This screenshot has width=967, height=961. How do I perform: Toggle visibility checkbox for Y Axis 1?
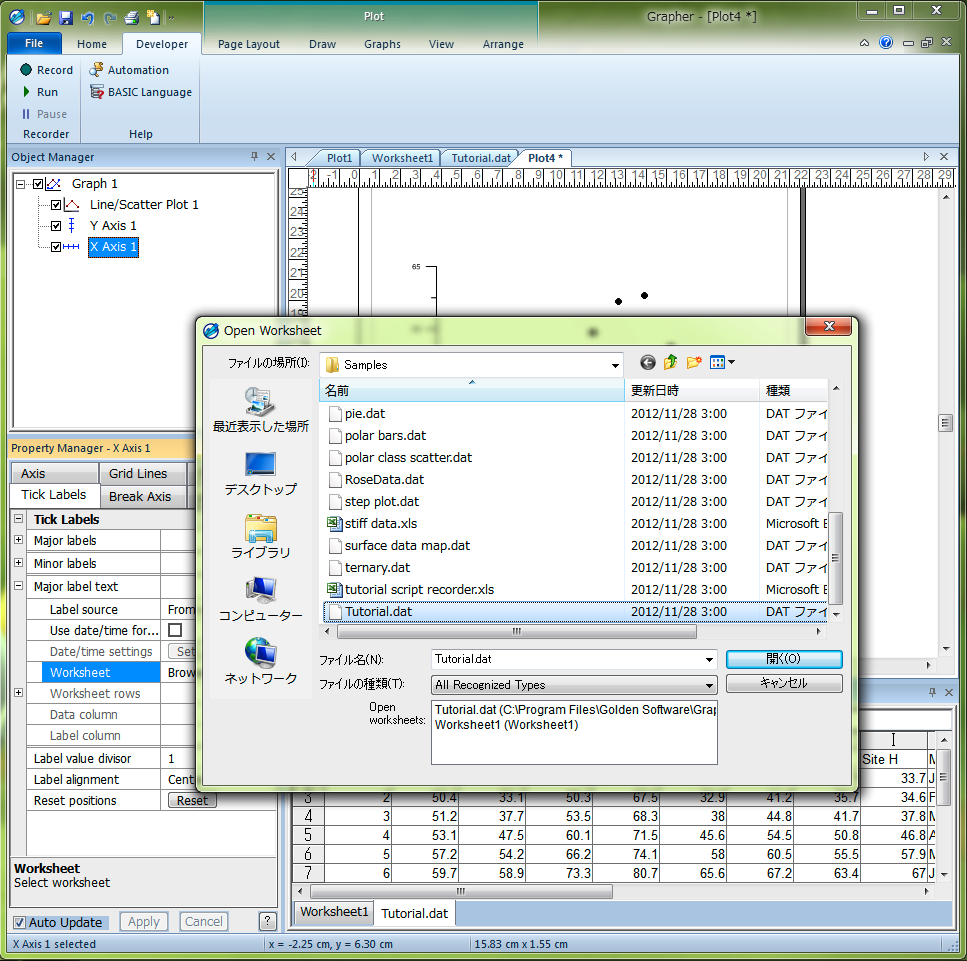56,226
